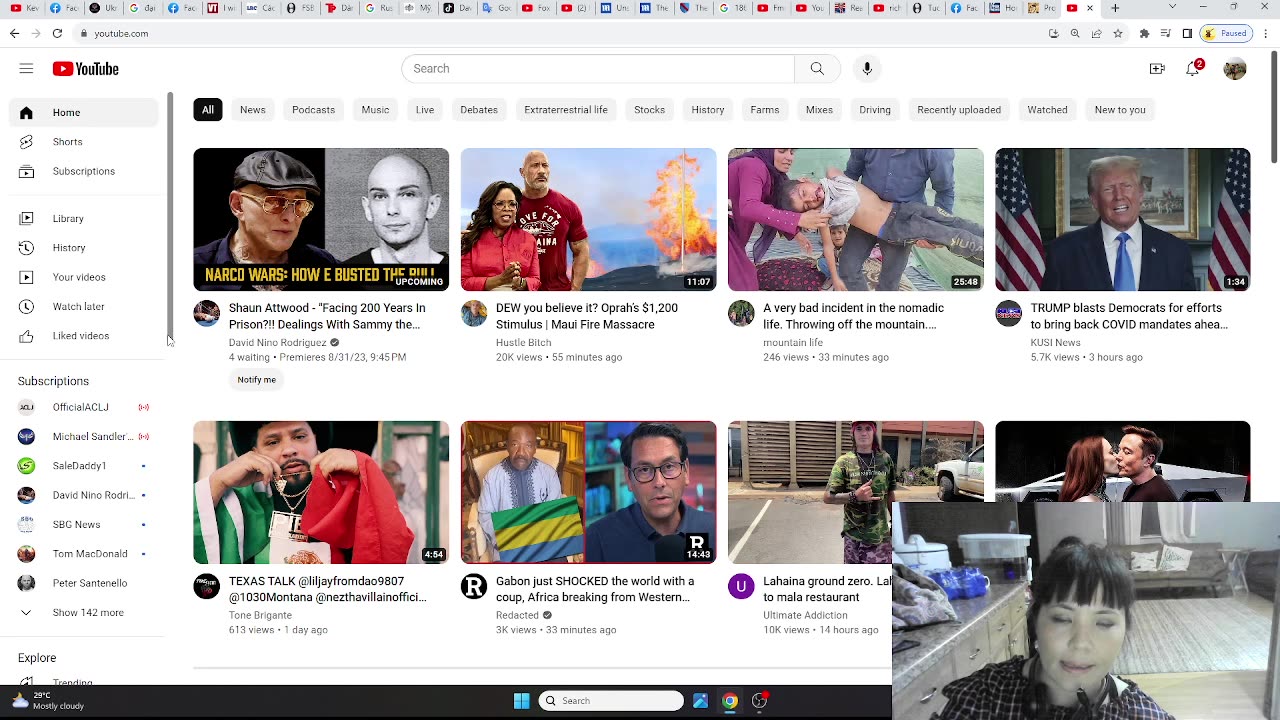Viewport: 1280px width, 720px height.
Task: Open the Trump flags video thumbnail
Action: [1122, 220]
